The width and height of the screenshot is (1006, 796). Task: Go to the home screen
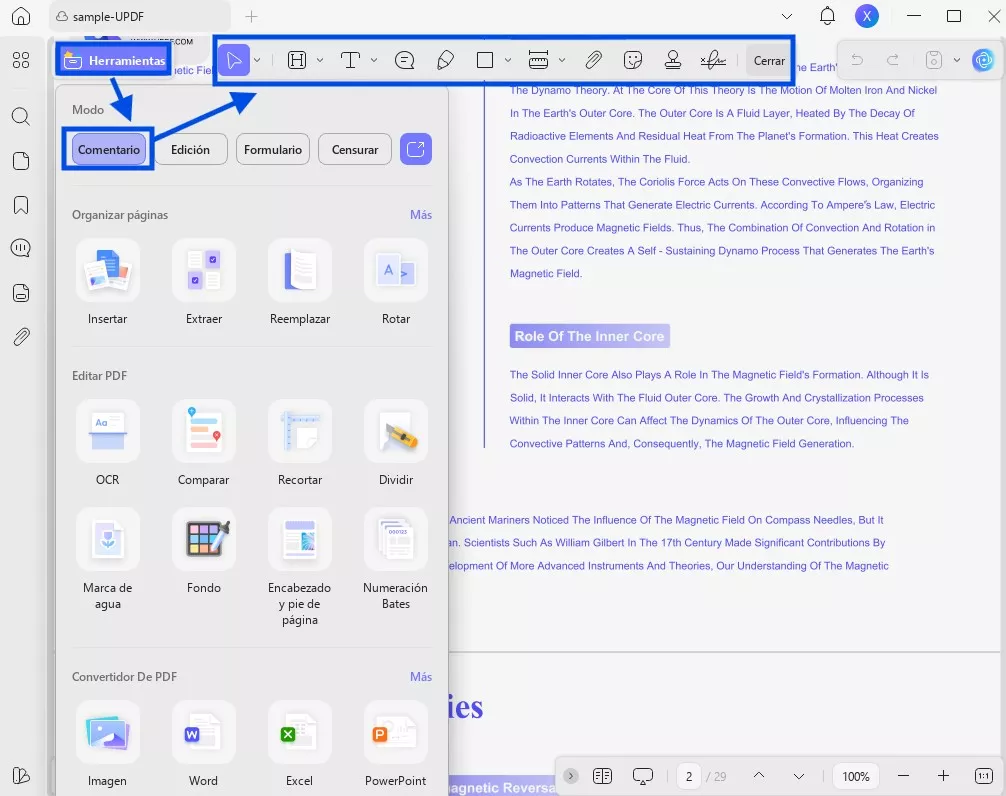pyautogui.click(x=21, y=16)
